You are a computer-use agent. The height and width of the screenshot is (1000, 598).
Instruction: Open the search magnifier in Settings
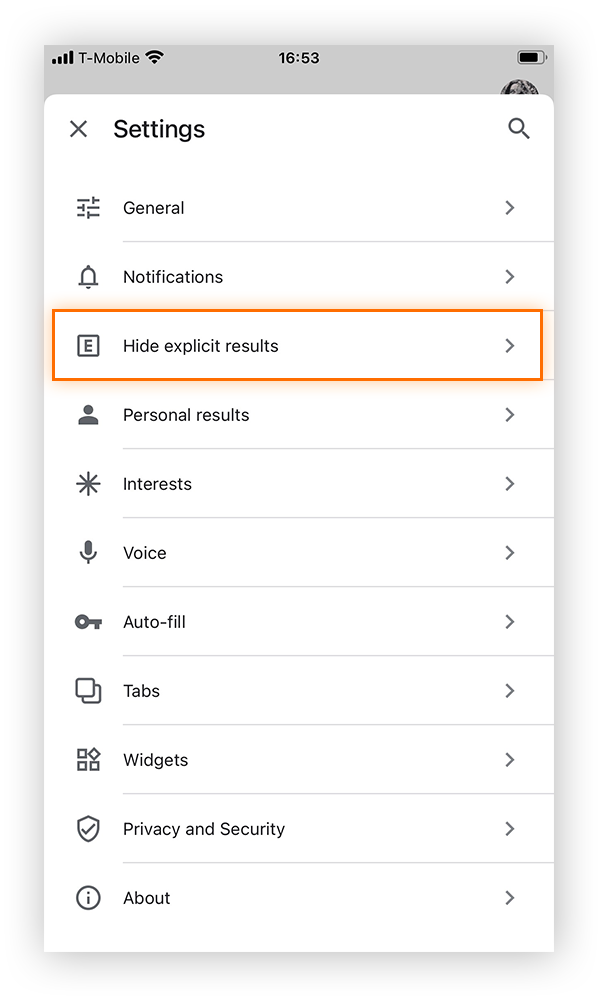click(x=519, y=128)
